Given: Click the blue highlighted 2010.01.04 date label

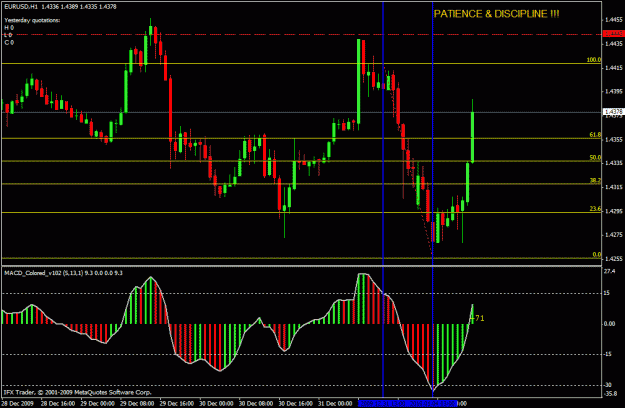Looking at the screenshot, I should tap(433, 404).
